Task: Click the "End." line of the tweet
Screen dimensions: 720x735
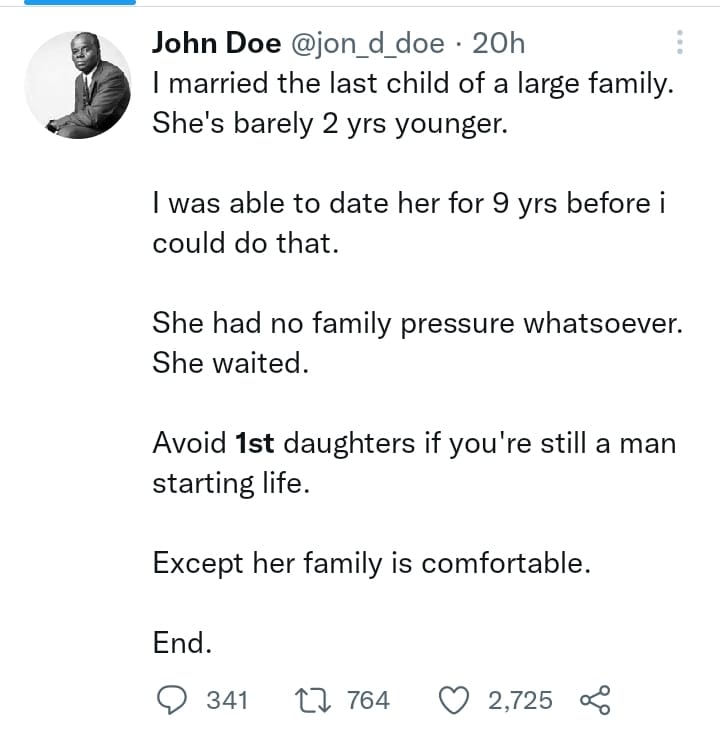Action: coord(182,643)
